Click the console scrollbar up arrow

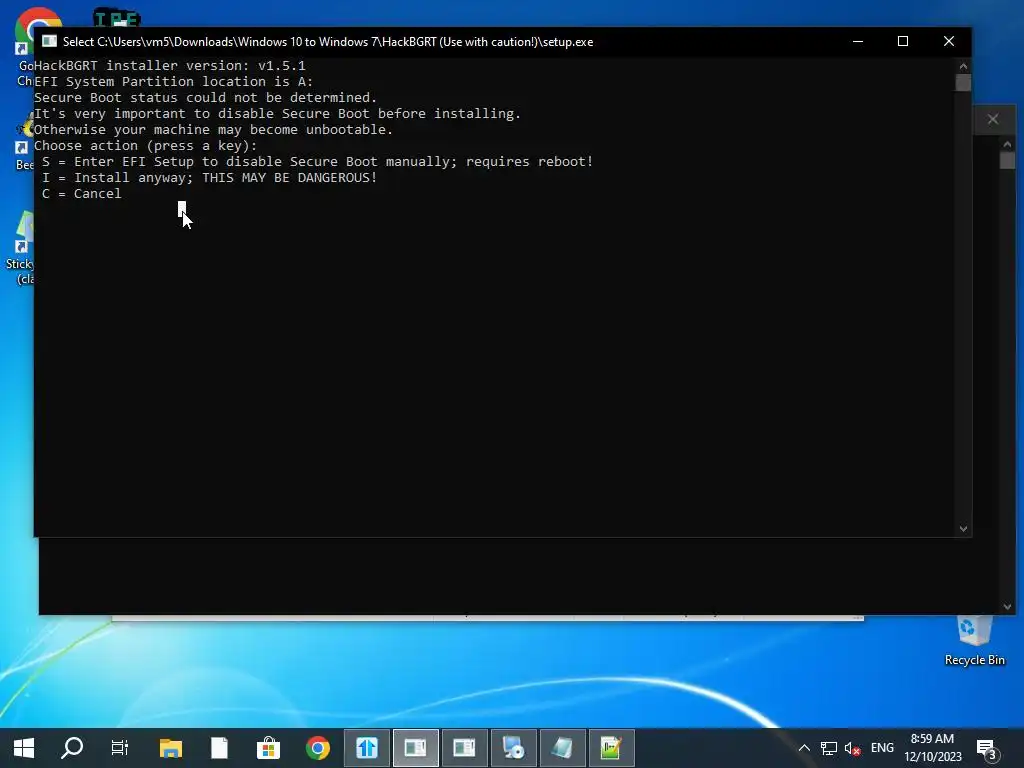(963, 66)
